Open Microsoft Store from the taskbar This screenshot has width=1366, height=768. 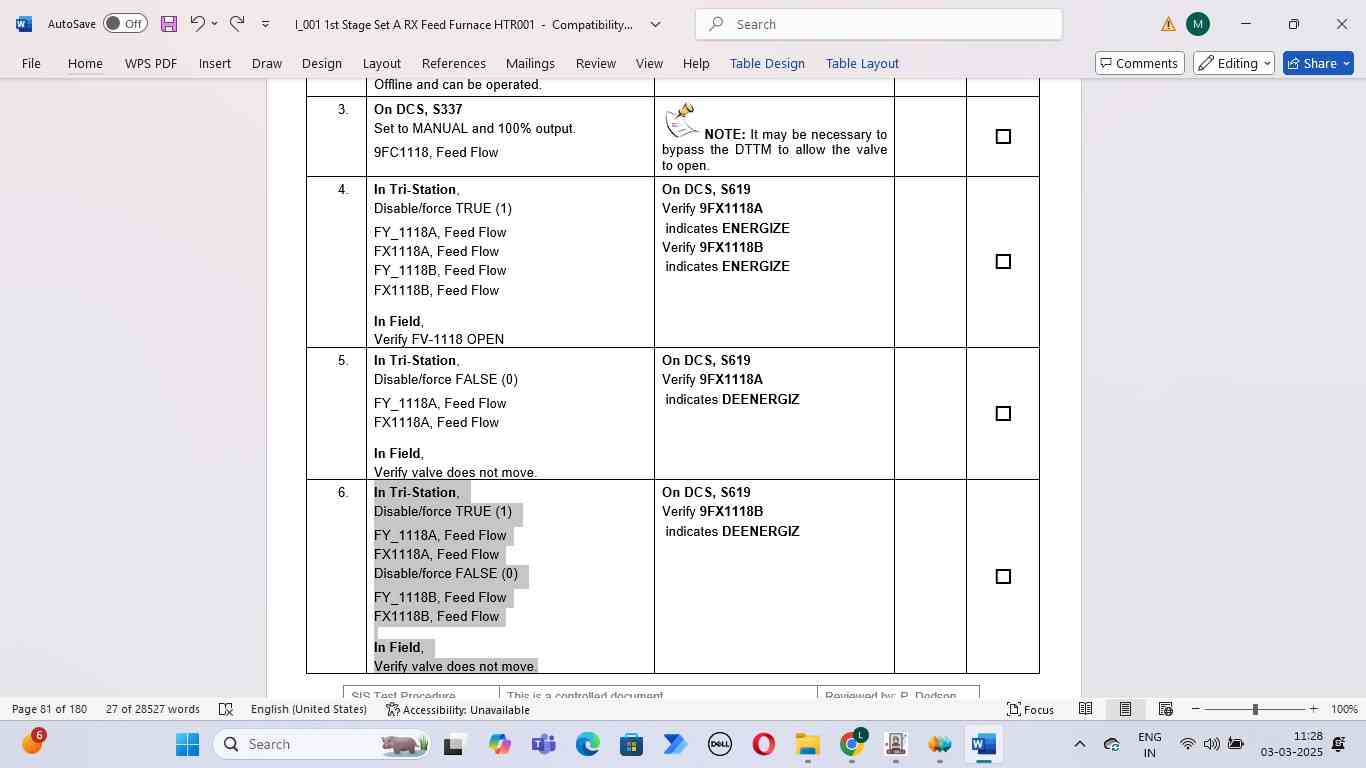[x=631, y=744]
